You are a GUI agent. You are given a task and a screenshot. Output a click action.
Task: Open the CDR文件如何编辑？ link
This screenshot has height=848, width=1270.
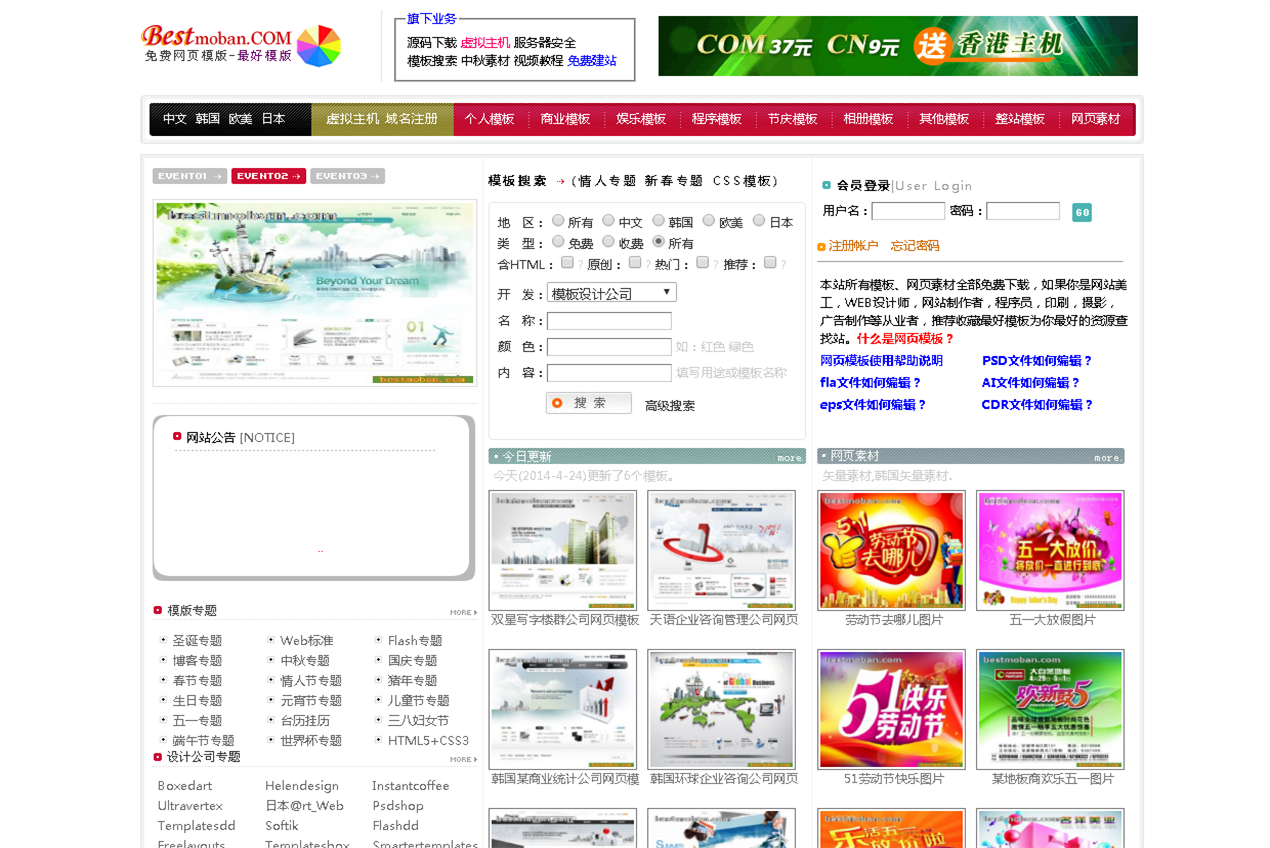pyautogui.click(x=1038, y=405)
